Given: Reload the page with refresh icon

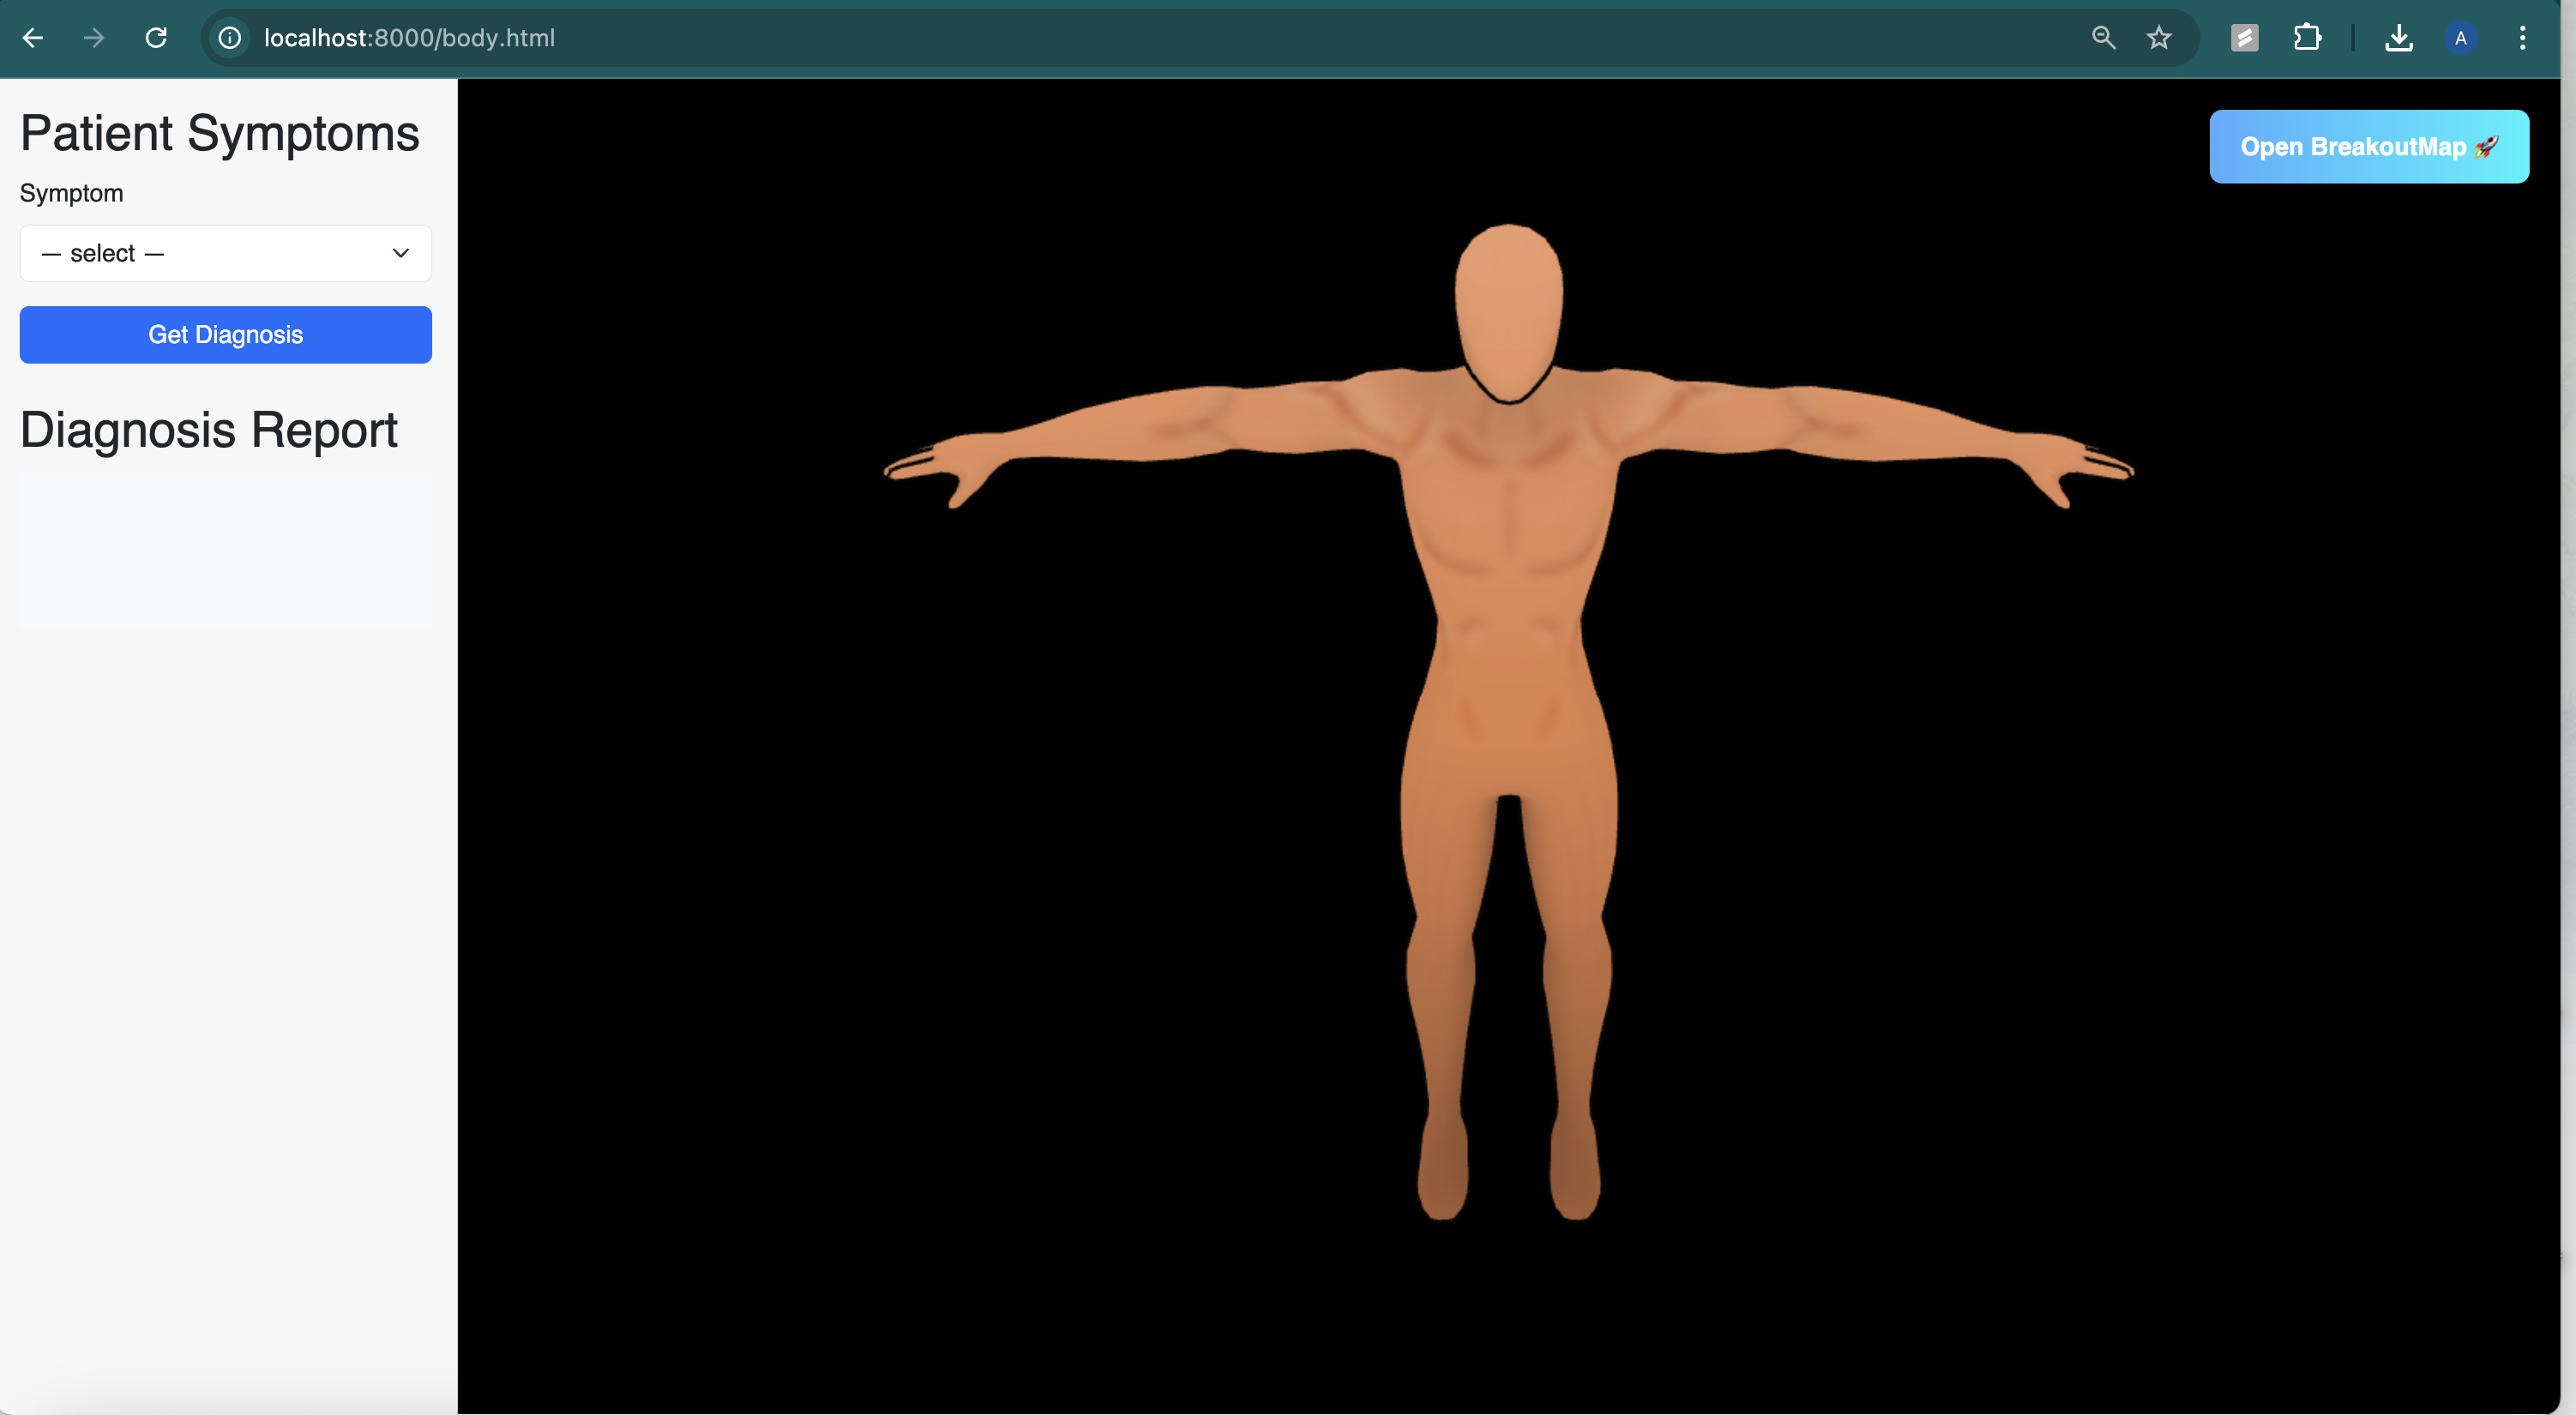Looking at the screenshot, I should tap(156, 38).
